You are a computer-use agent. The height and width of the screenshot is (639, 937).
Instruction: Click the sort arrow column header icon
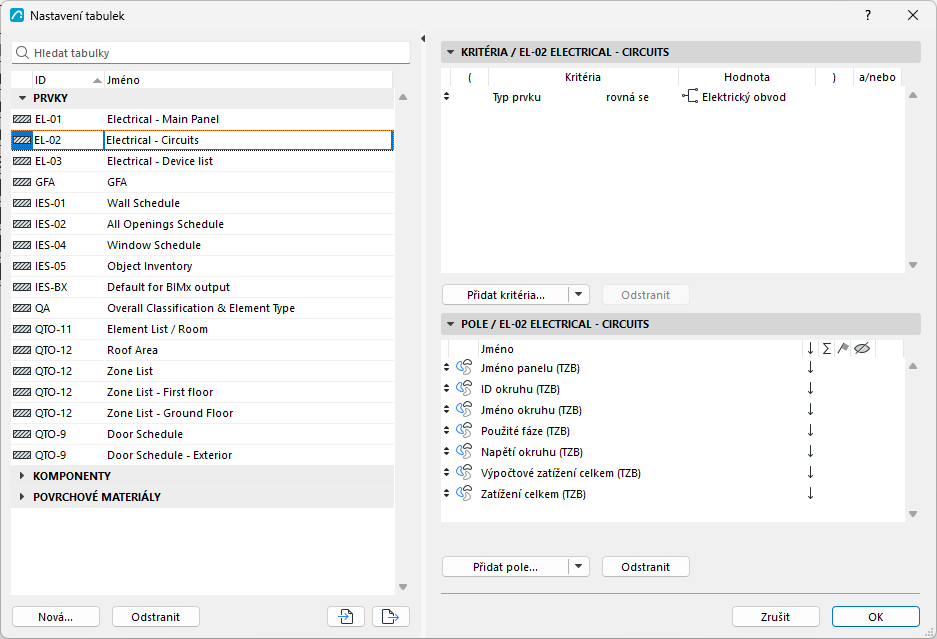point(810,348)
